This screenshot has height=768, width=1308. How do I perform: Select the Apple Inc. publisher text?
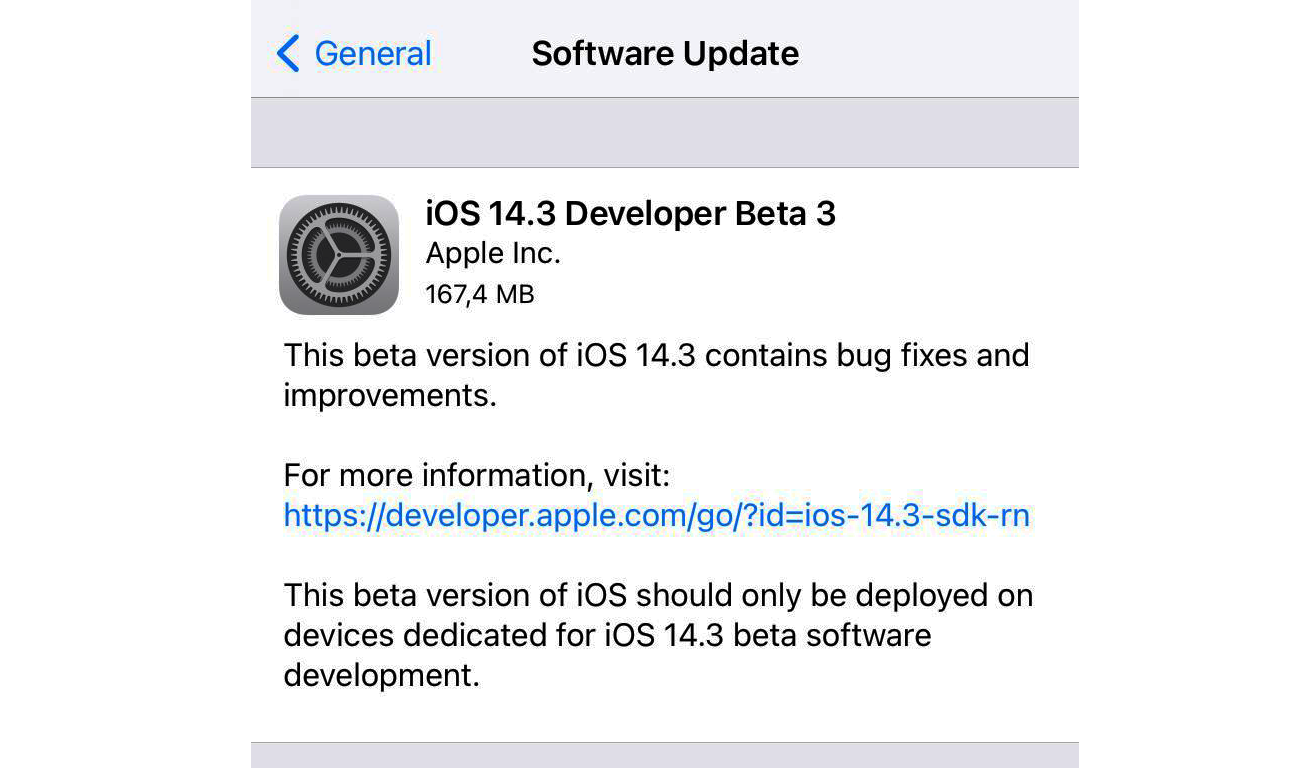pos(493,254)
